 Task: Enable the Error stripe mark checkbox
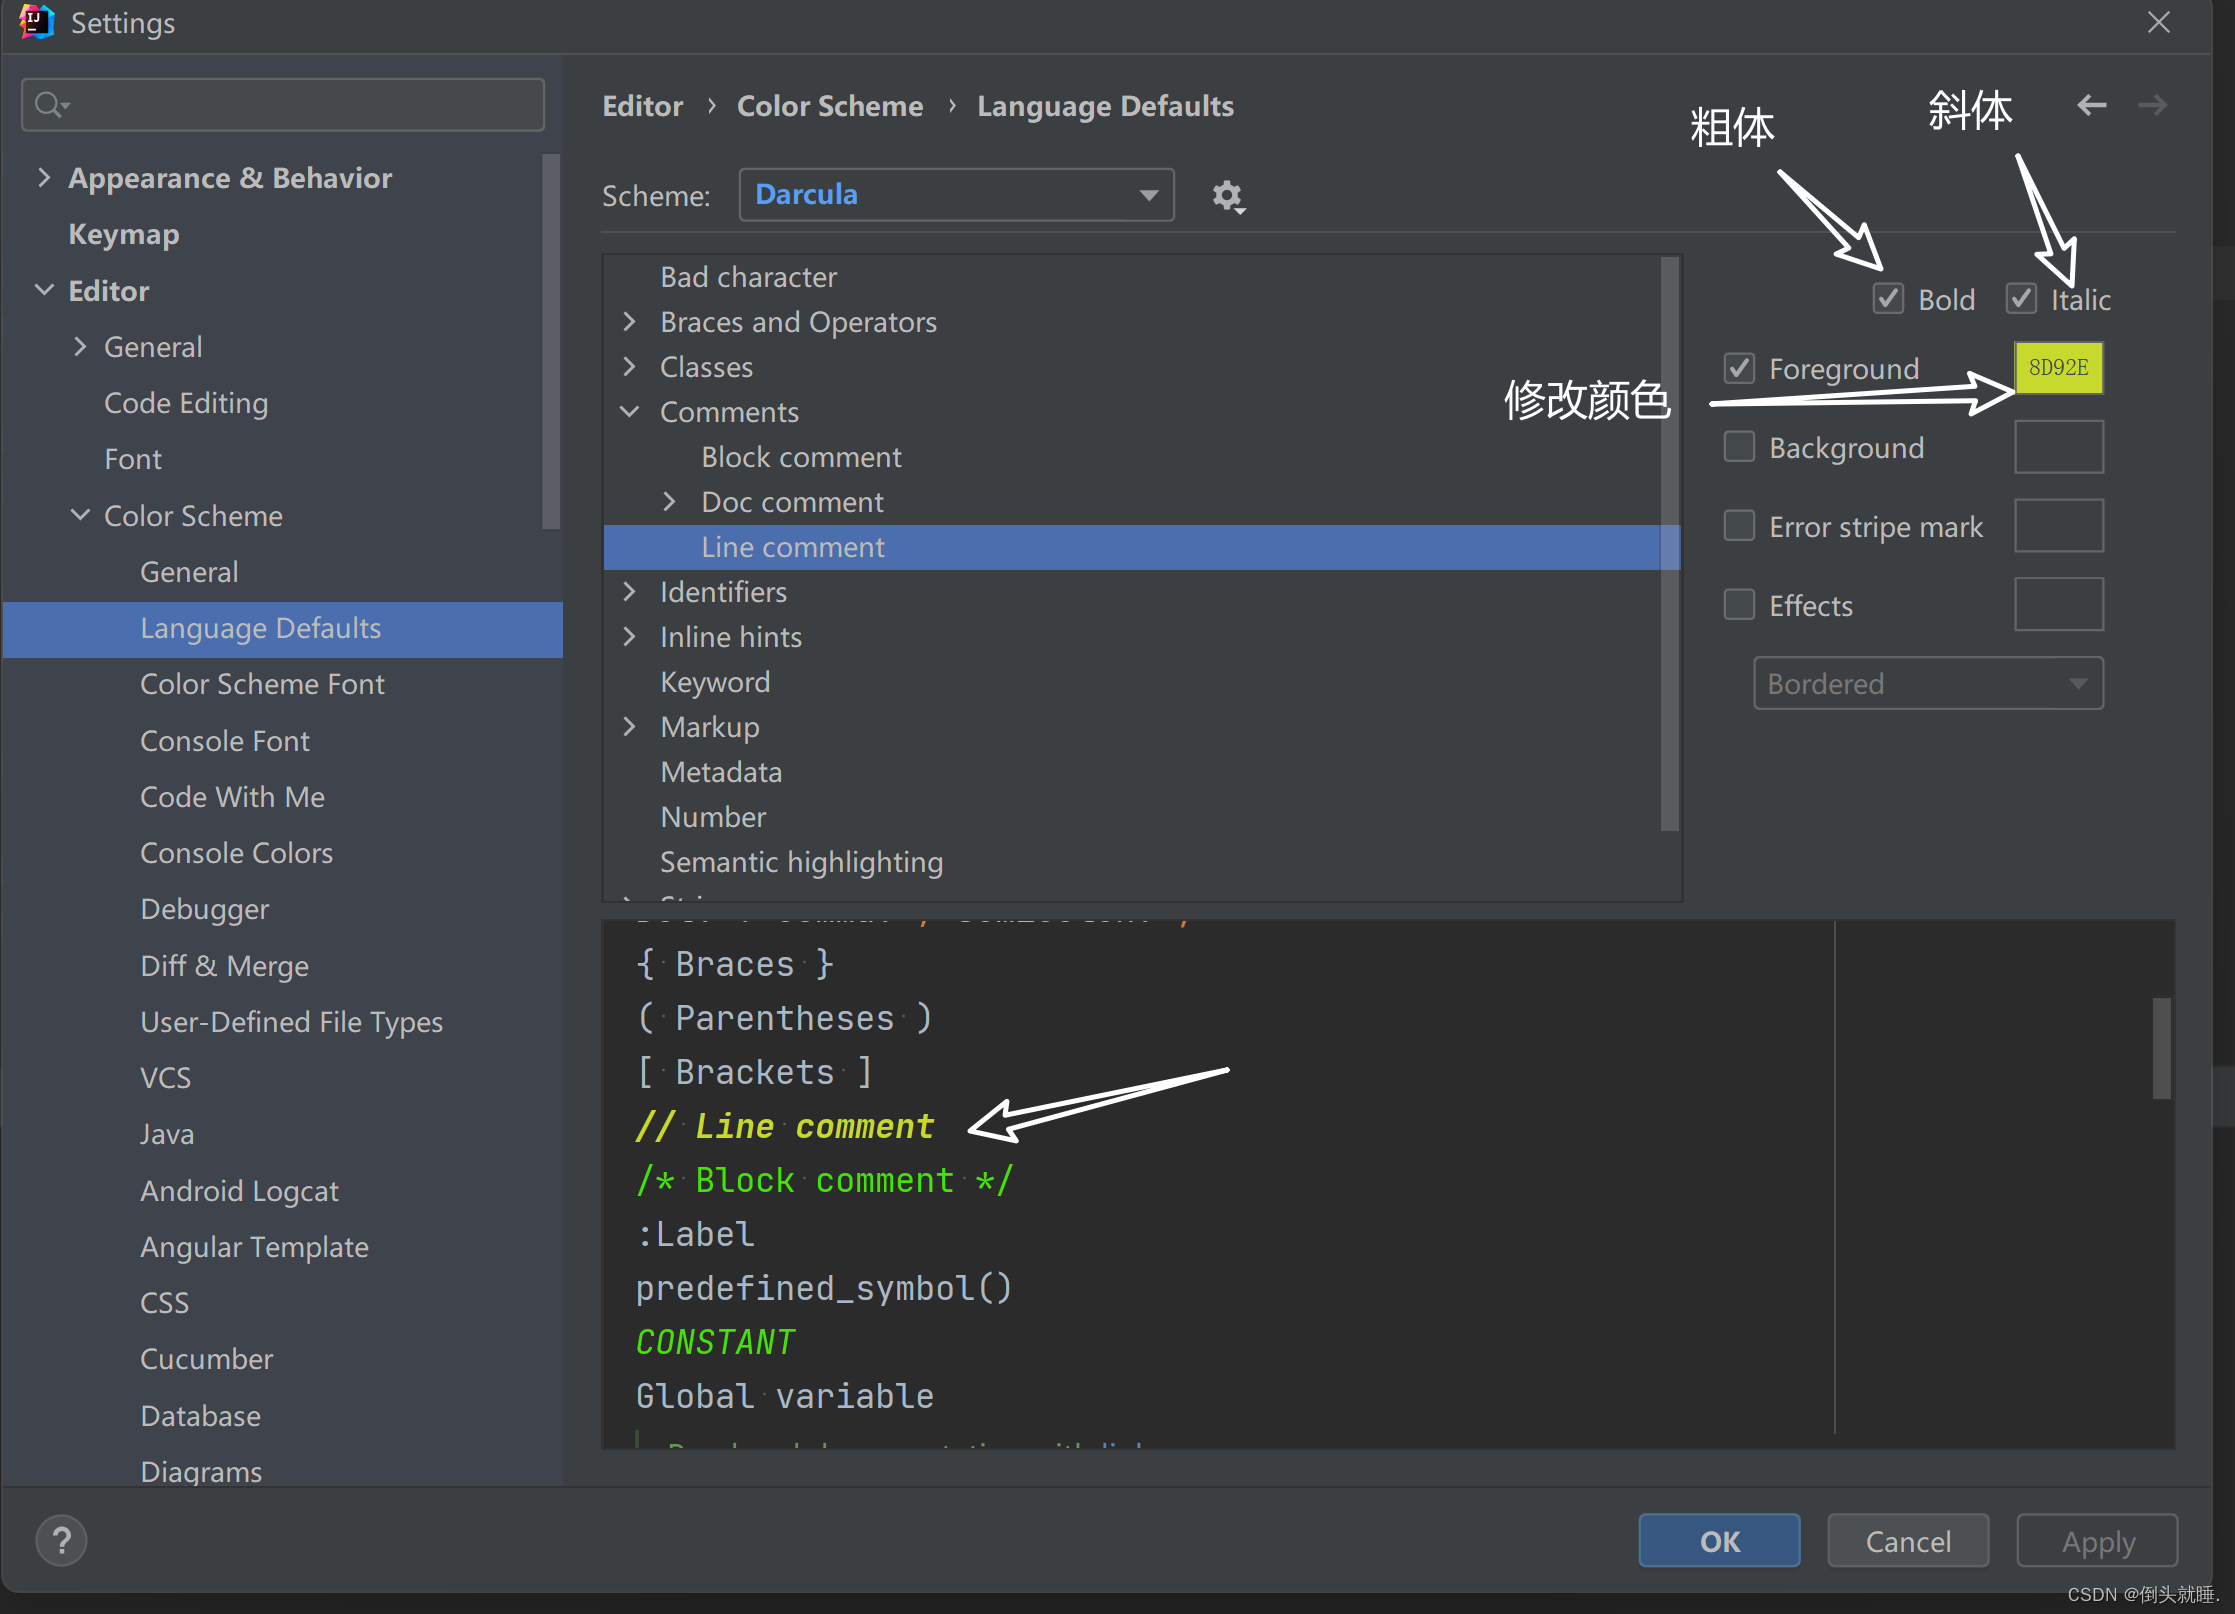[x=1739, y=525]
